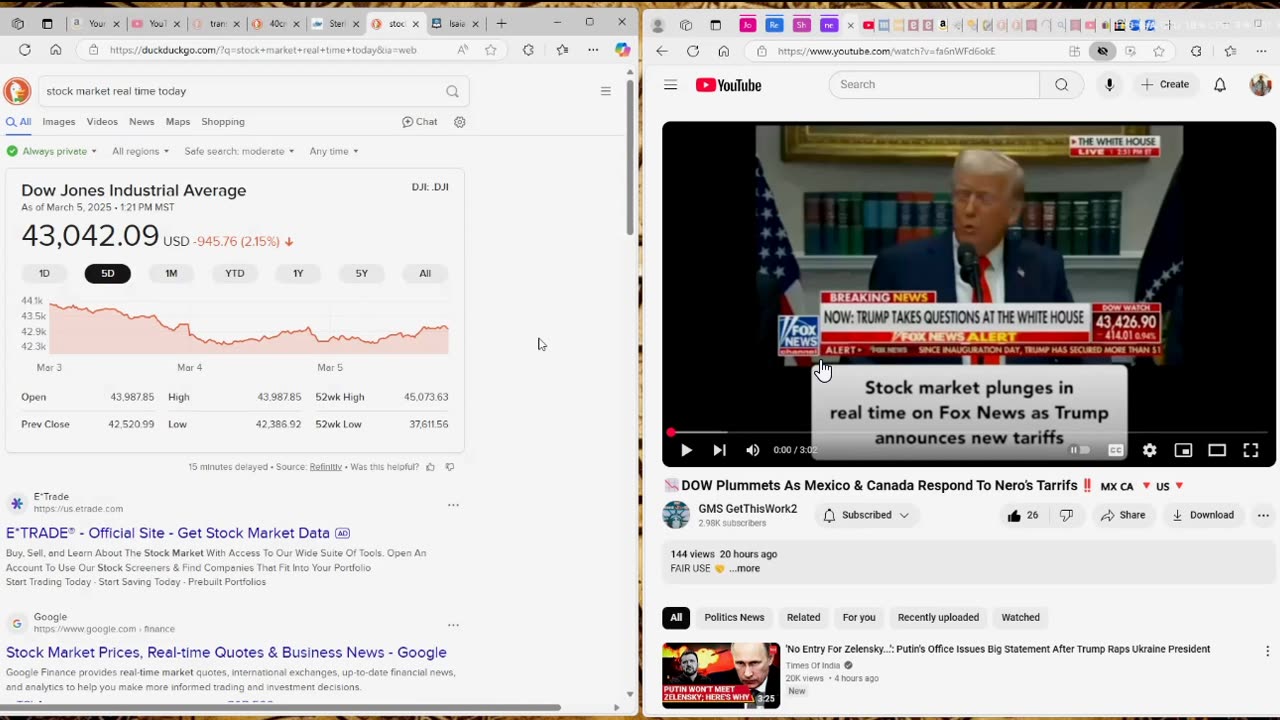Switch to the Videos search tab
The height and width of the screenshot is (720, 1280).
102,122
